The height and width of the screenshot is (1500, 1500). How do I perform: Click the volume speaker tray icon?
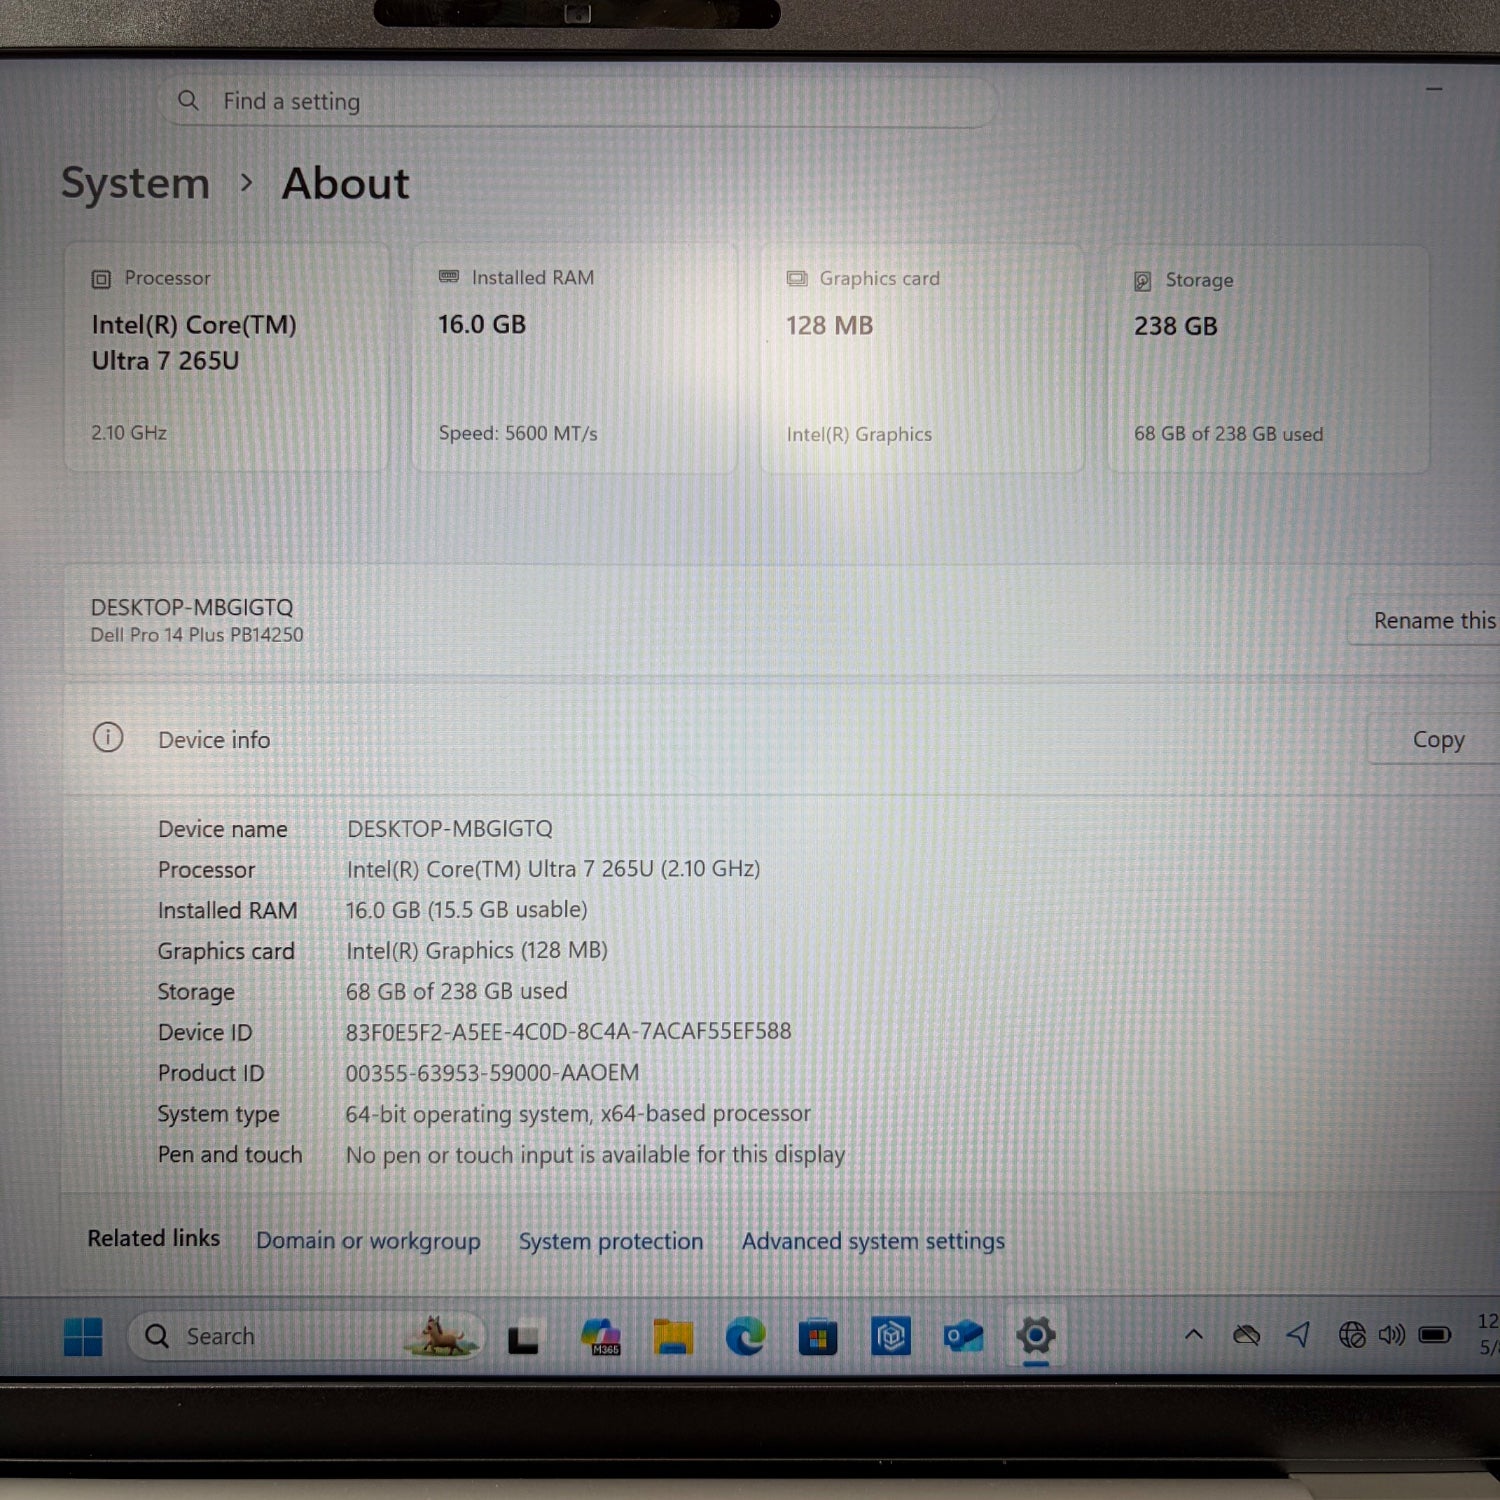(1391, 1335)
